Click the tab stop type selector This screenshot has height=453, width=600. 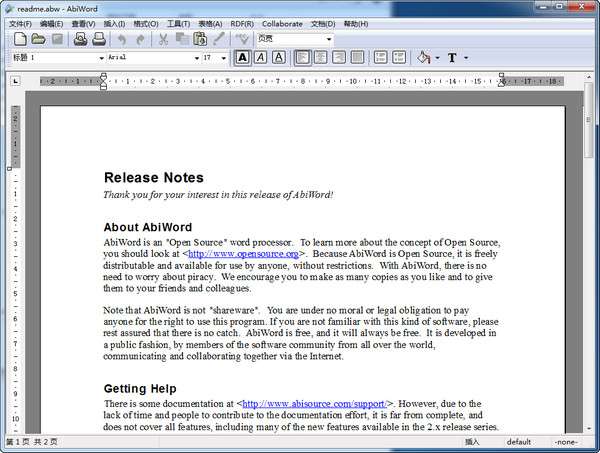pyautogui.click(x=15, y=81)
